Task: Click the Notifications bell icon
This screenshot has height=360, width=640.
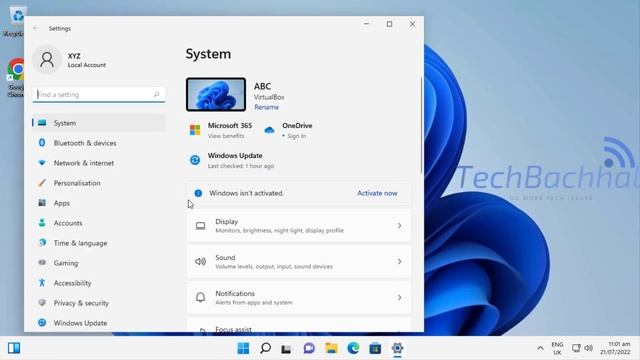Action: click(x=200, y=298)
